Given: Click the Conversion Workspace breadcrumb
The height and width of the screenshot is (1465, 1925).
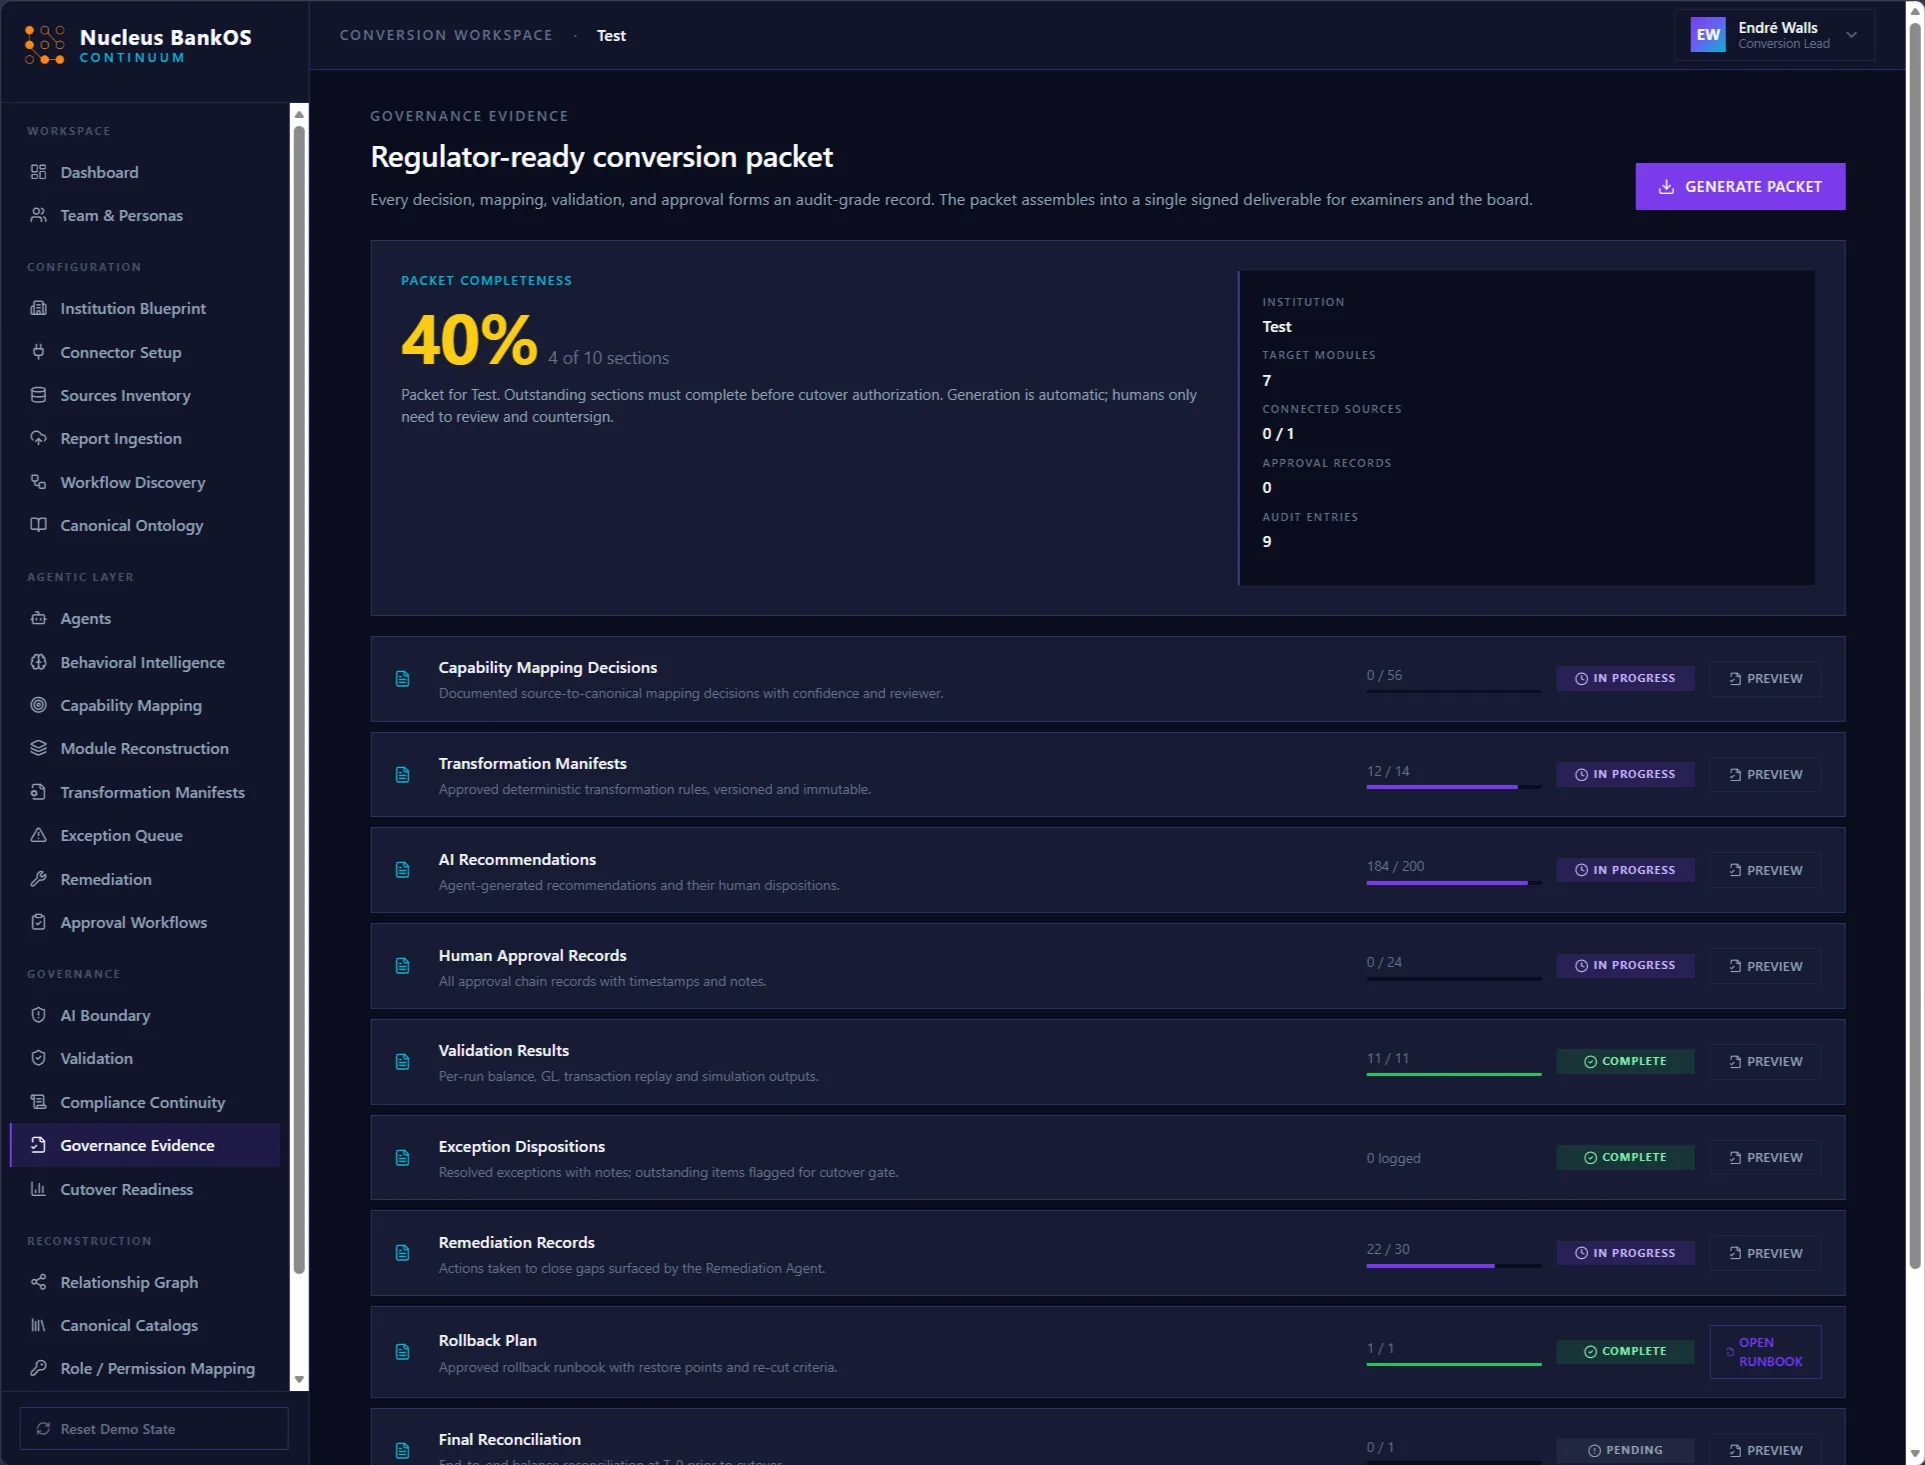Looking at the screenshot, I should (x=446, y=35).
